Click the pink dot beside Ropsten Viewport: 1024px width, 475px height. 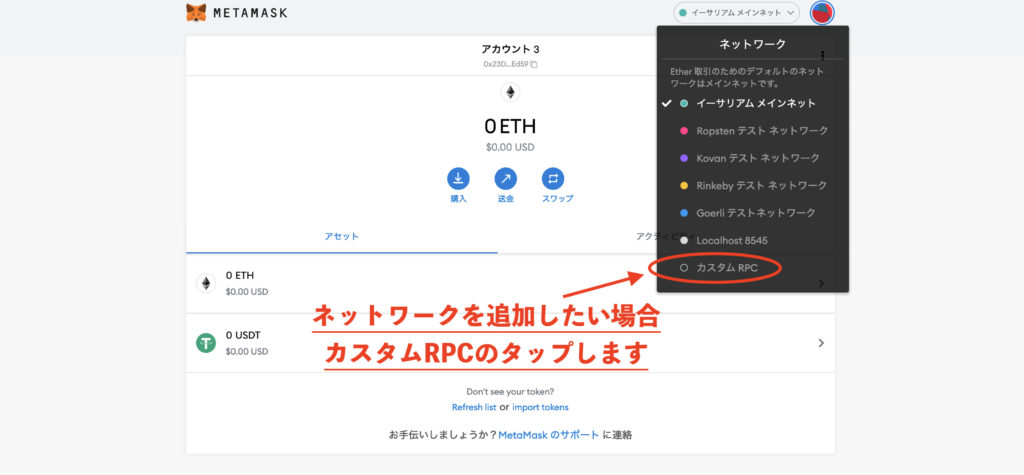[684, 131]
